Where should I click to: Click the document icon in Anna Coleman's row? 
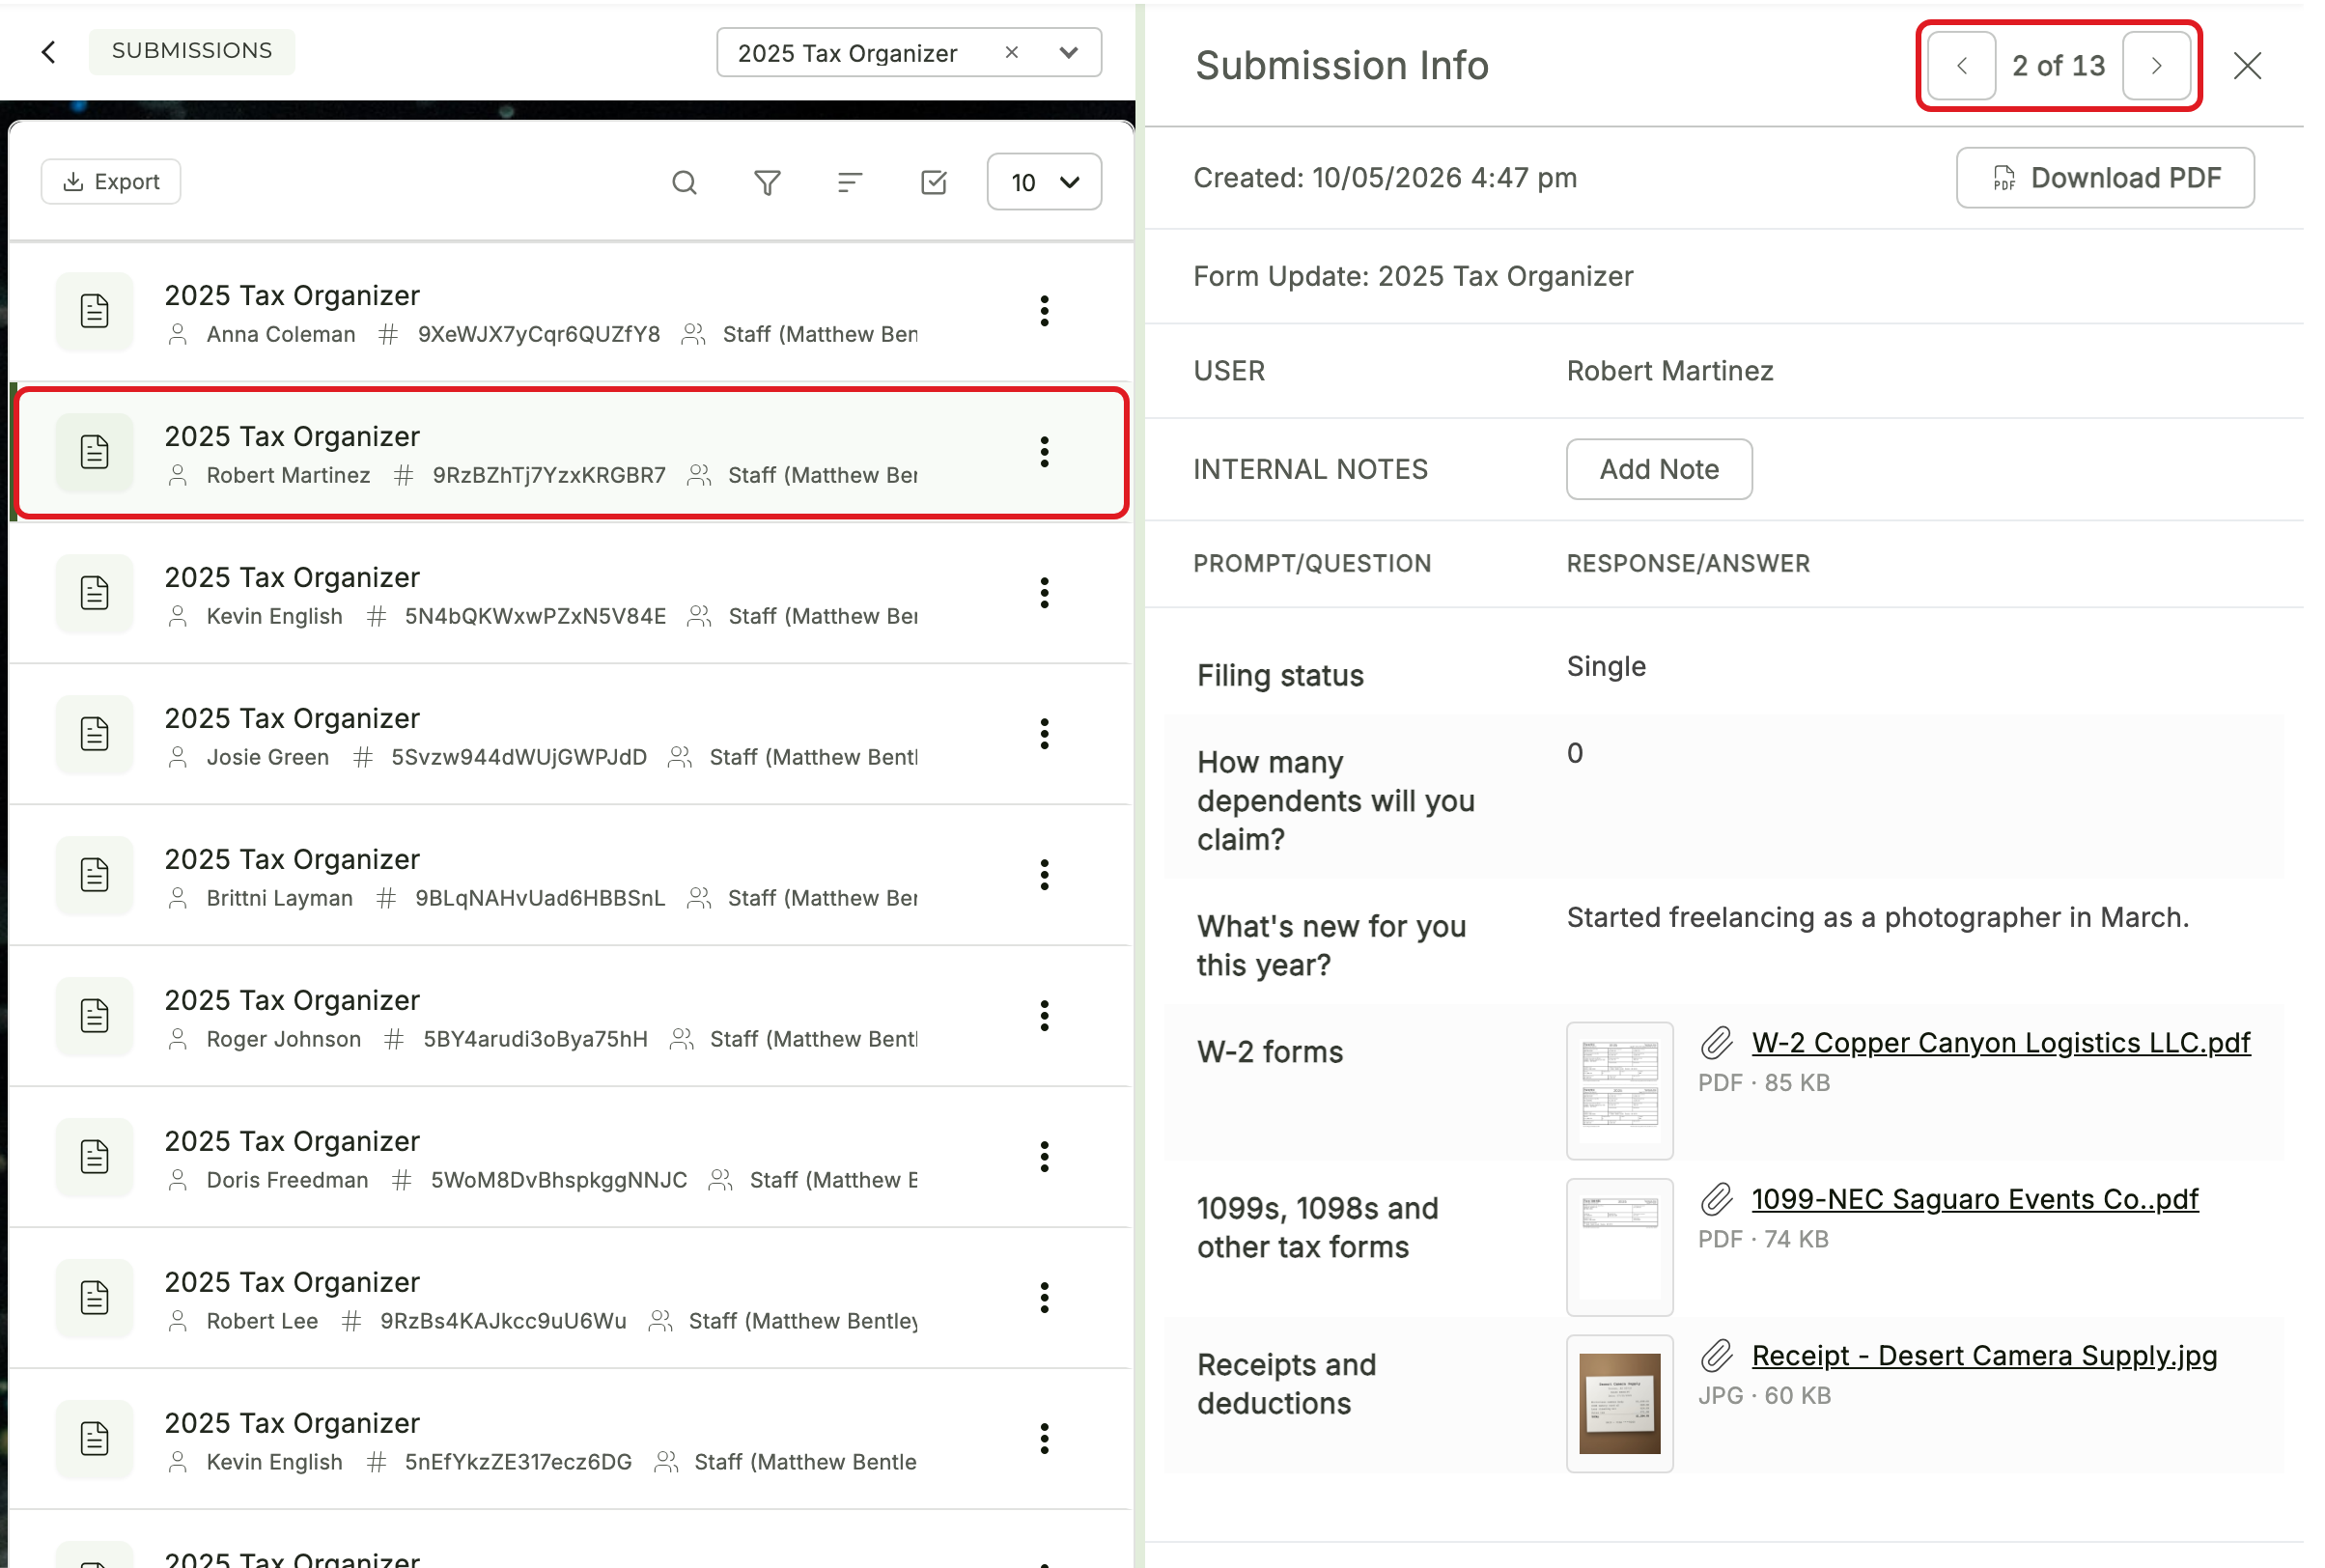tap(94, 311)
